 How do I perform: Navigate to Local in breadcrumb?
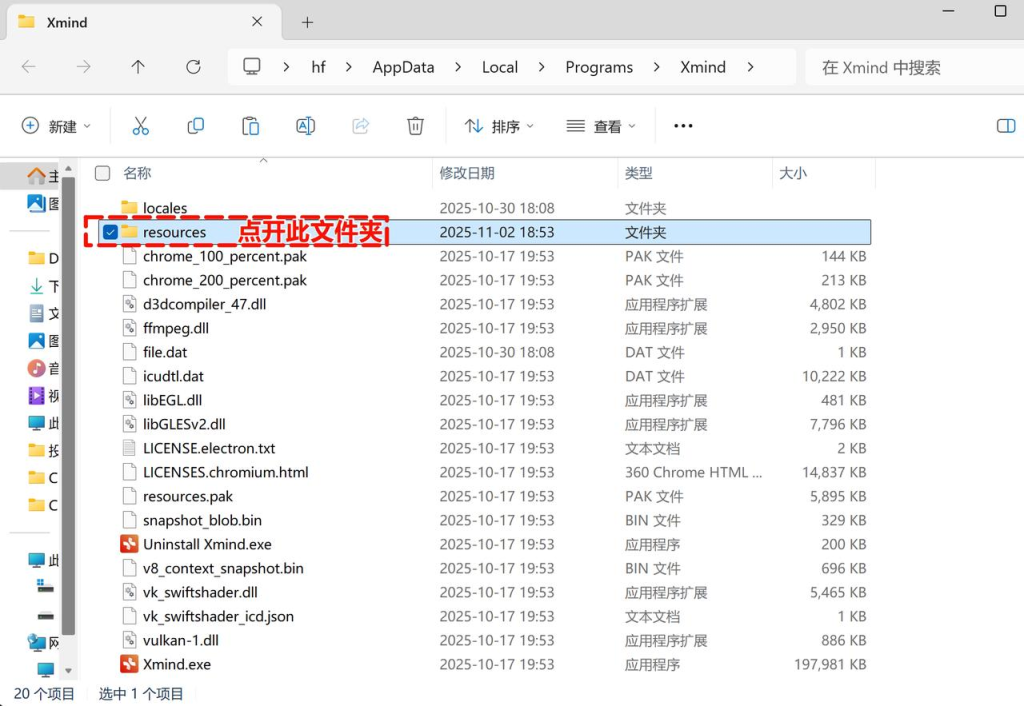(x=500, y=67)
